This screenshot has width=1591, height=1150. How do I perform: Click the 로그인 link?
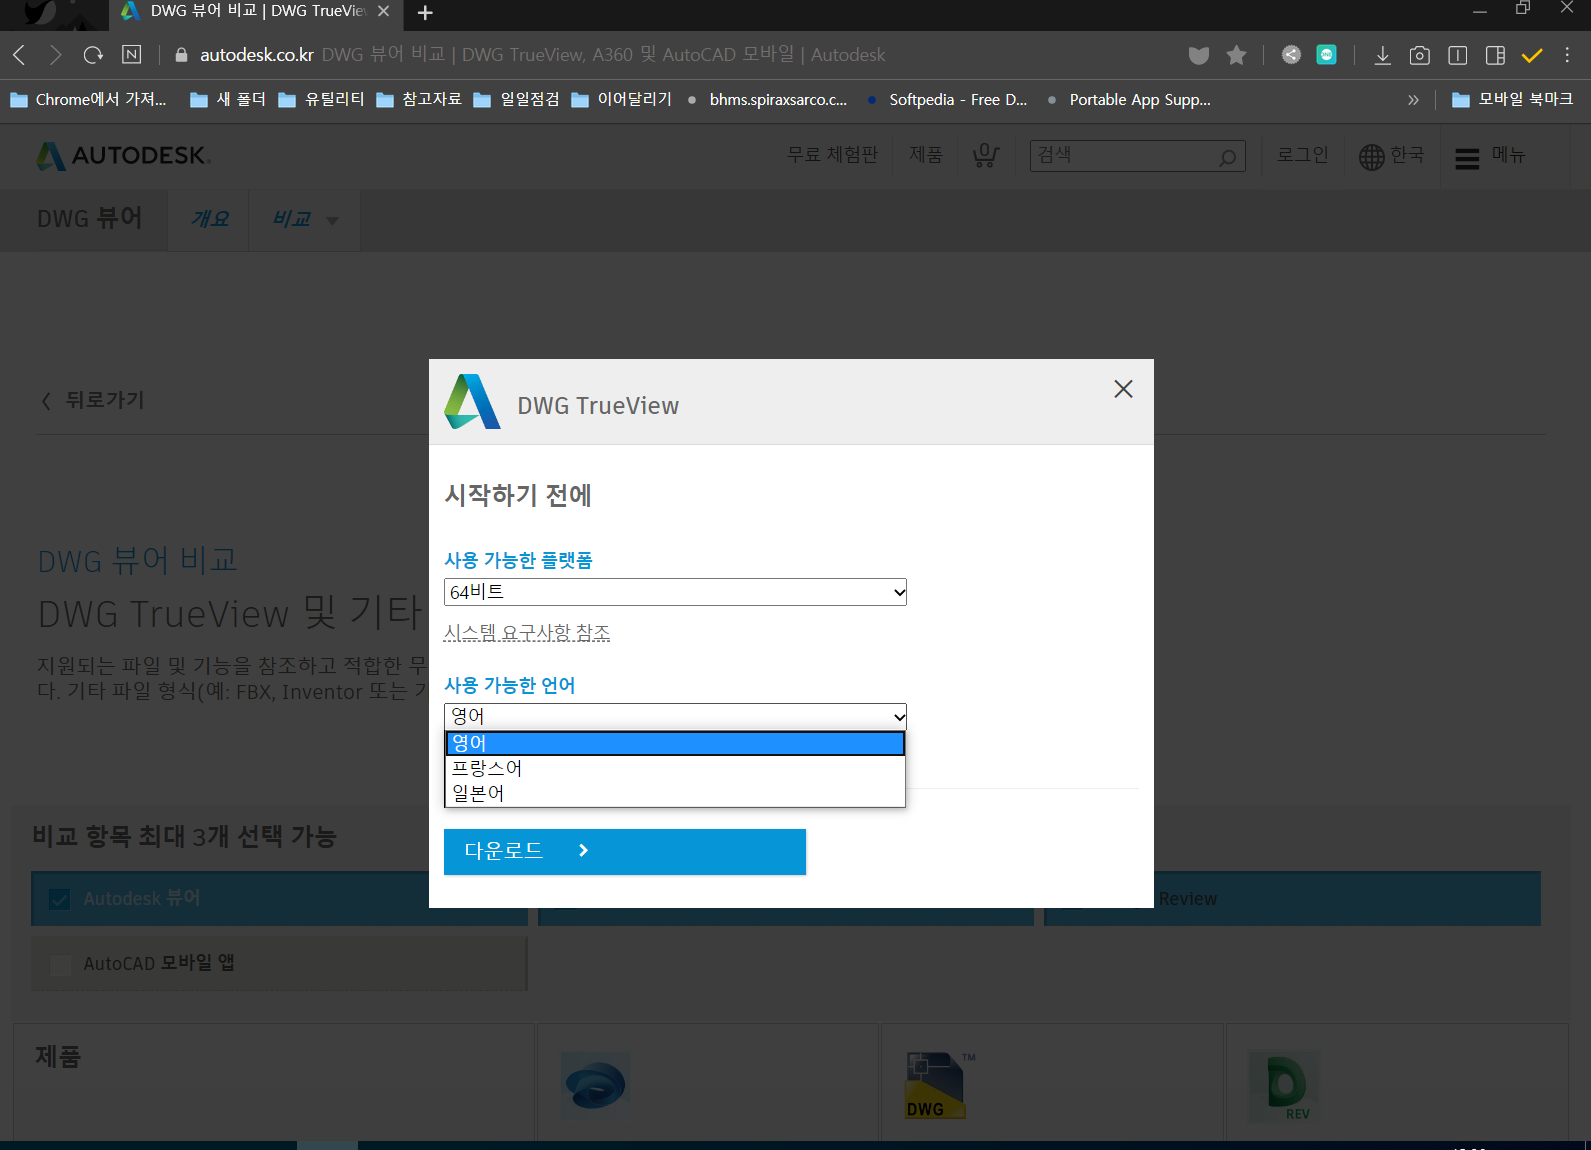coord(1302,155)
